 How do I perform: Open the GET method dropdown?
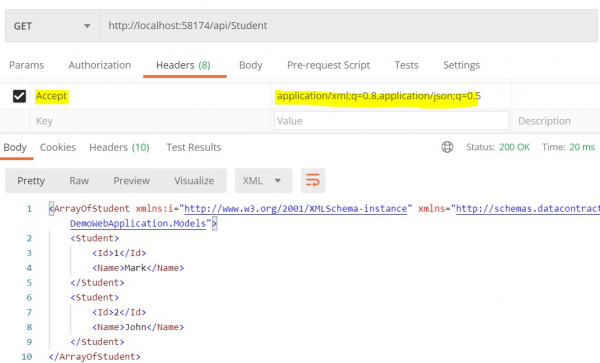click(x=53, y=26)
